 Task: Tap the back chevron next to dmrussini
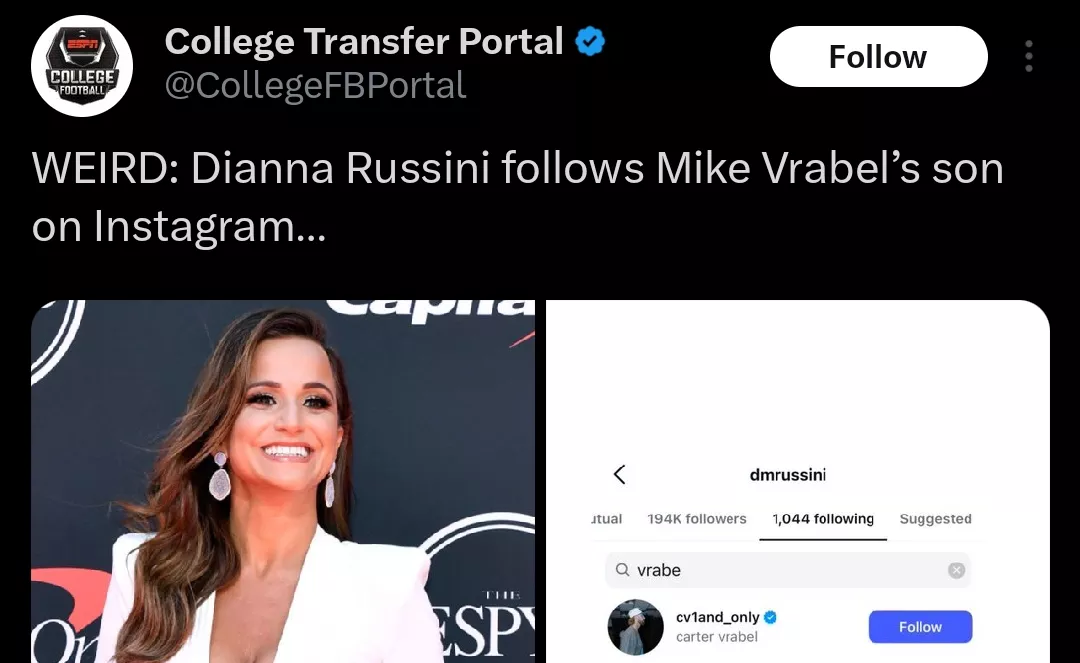619,474
